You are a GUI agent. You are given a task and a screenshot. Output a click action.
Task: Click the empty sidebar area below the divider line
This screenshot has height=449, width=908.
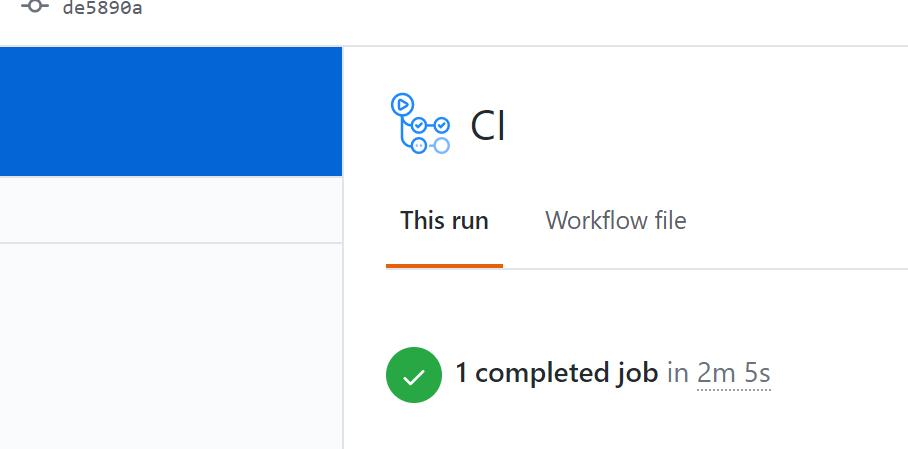point(171,346)
